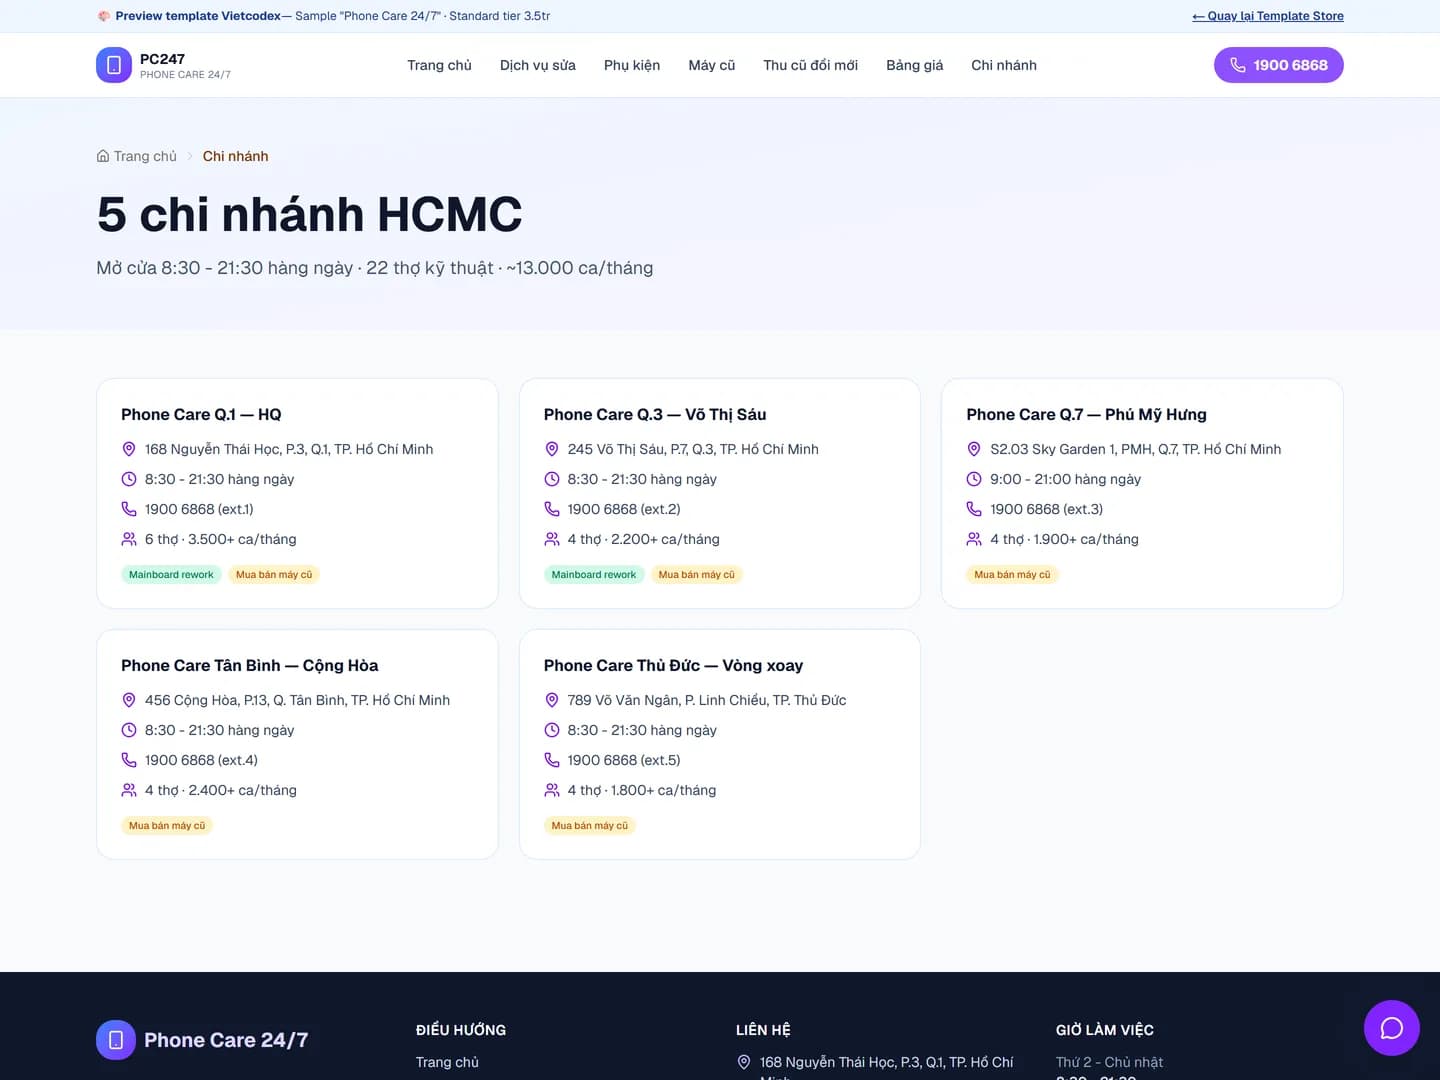
Task: Click location pin icon for Nguyễn Thái Học
Action: (129, 449)
